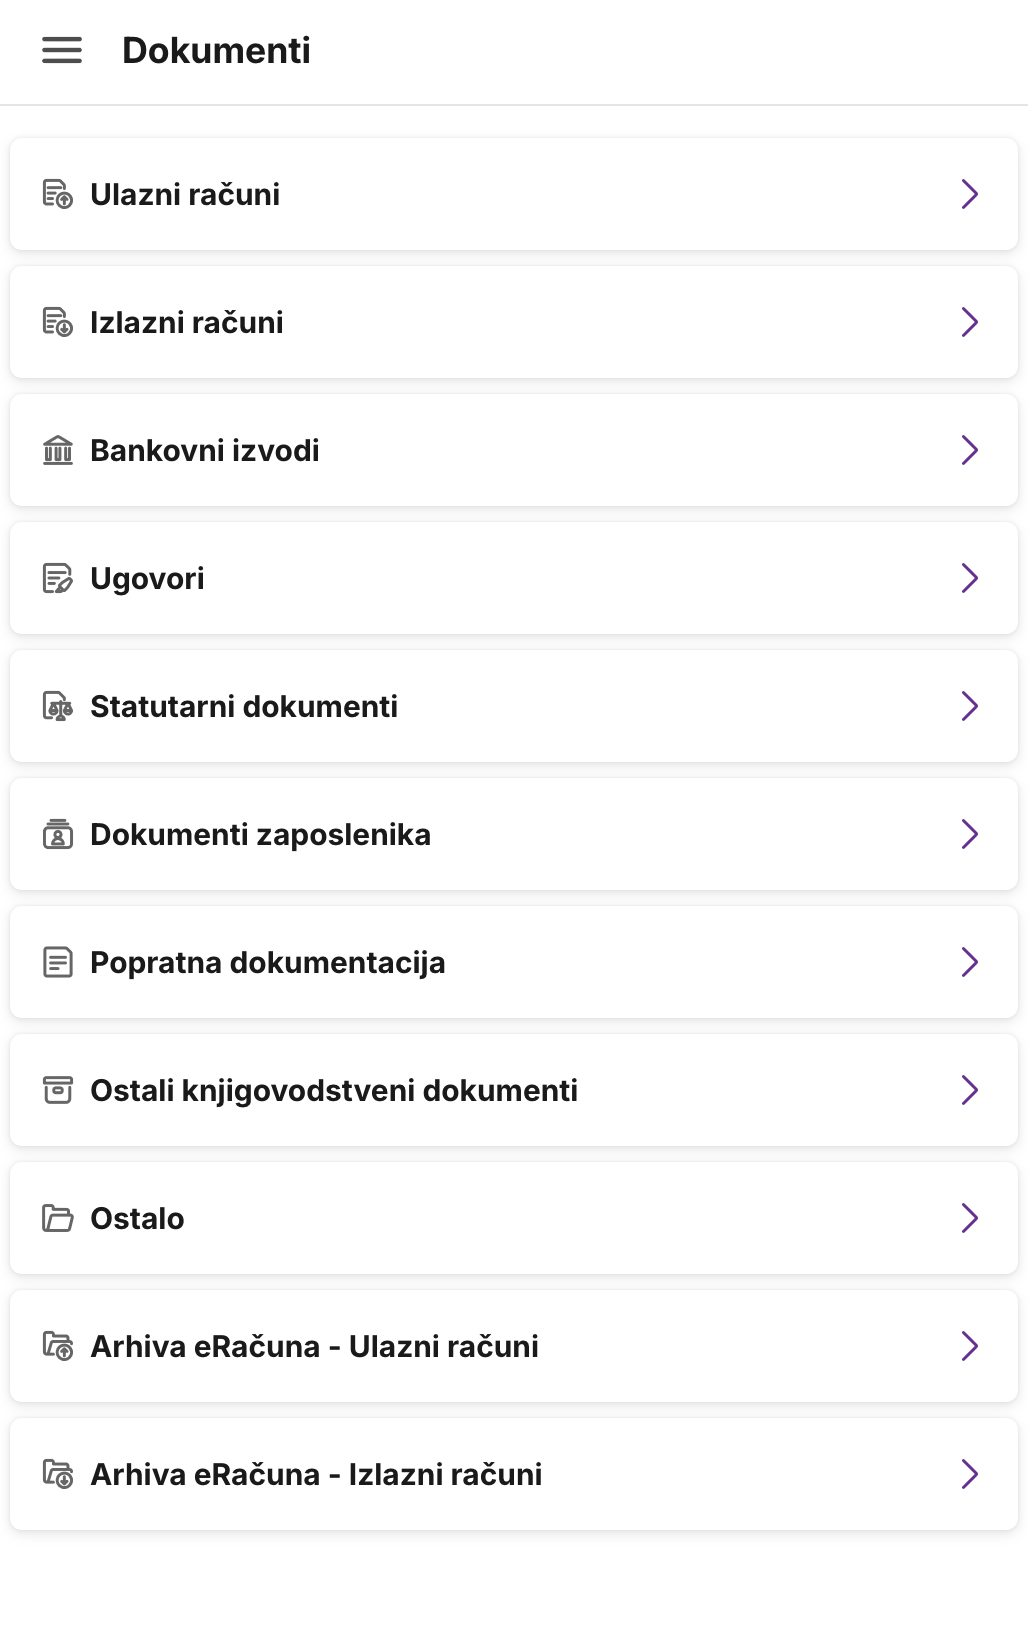
Task: Expand the Bankovni izvodi chevron arrow
Action: point(968,450)
